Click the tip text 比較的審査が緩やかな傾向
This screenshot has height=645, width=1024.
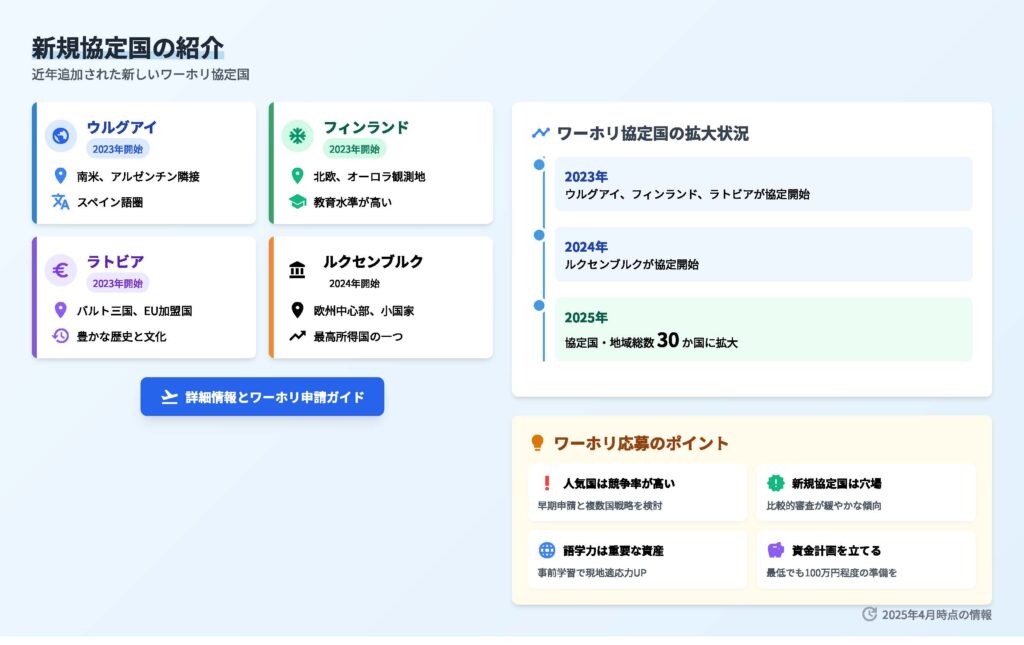(x=824, y=505)
